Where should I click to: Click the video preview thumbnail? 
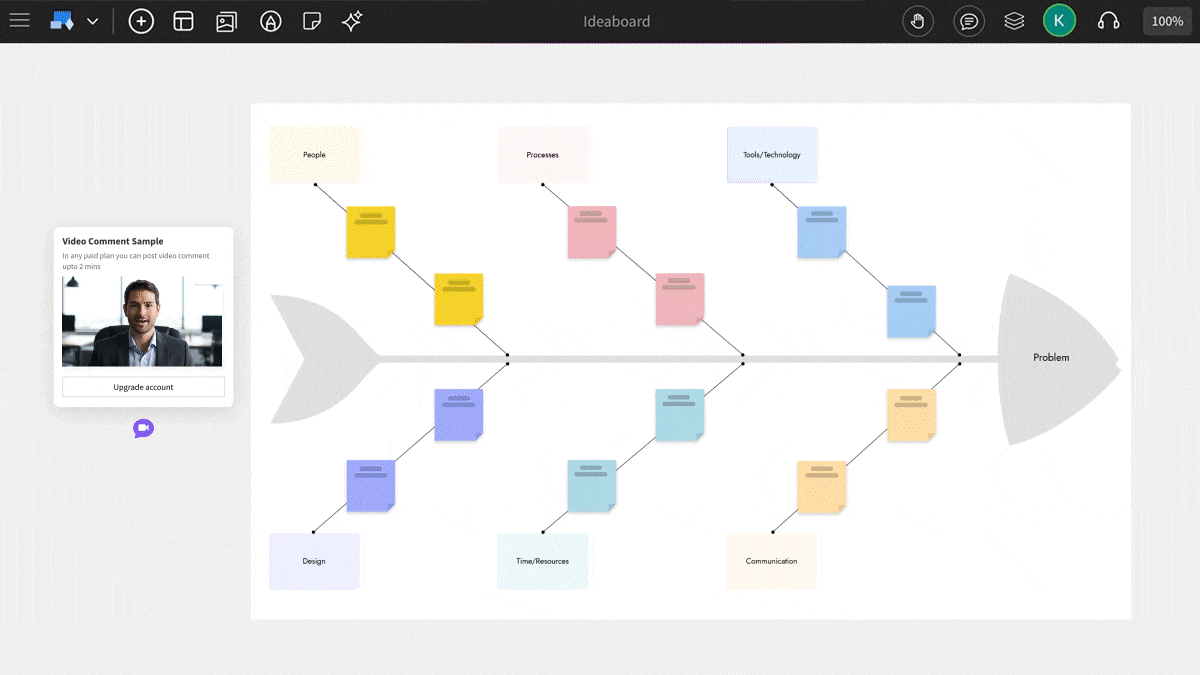pyautogui.click(x=142, y=320)
